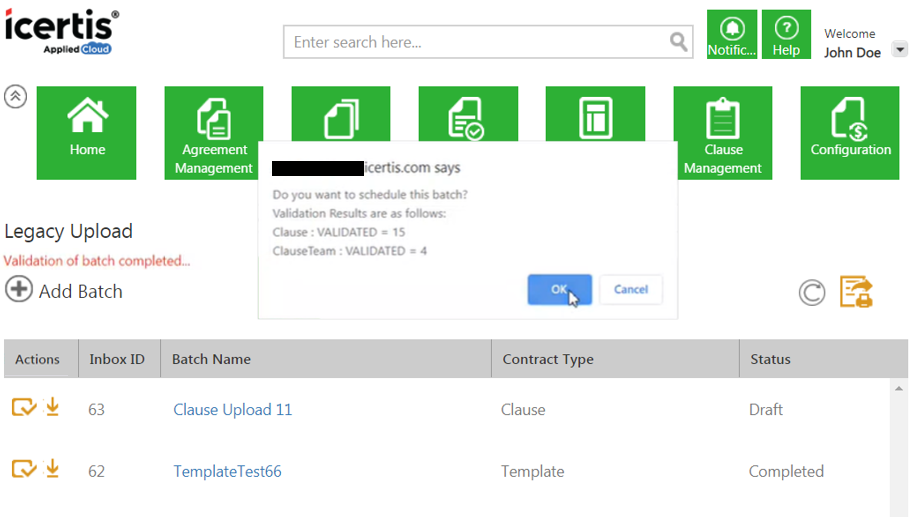Click download icon for TemplateTest66 row
This screenshot has height=517, width=910.
[x=52, y=468]
